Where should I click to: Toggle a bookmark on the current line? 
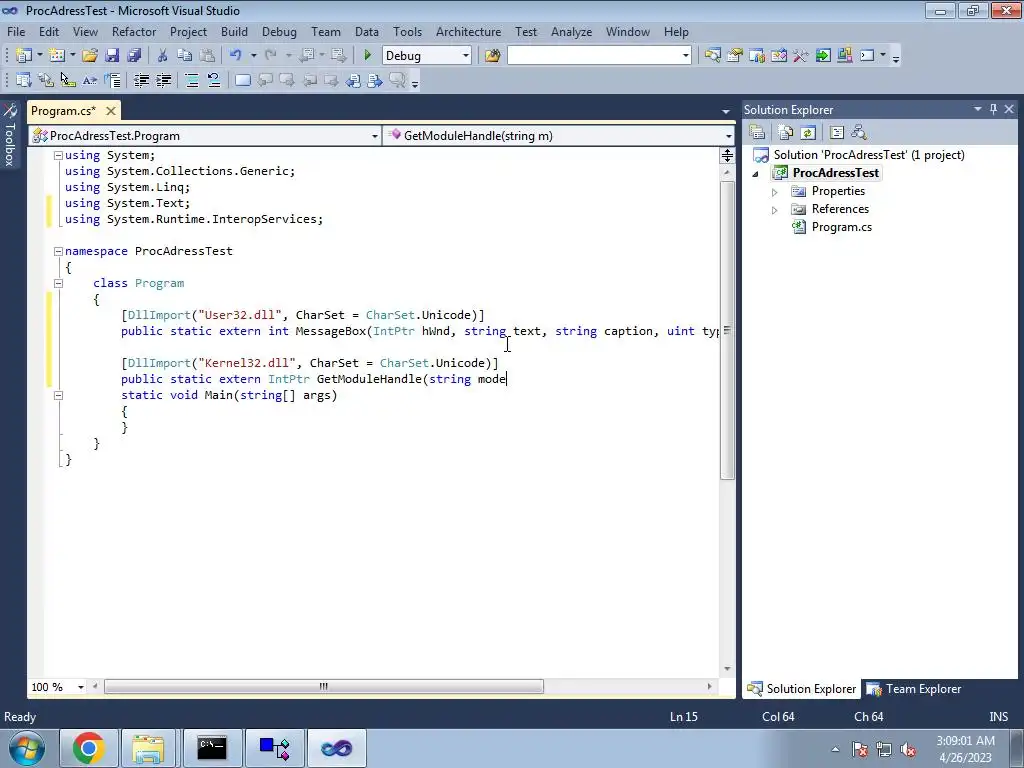[242, 80]
